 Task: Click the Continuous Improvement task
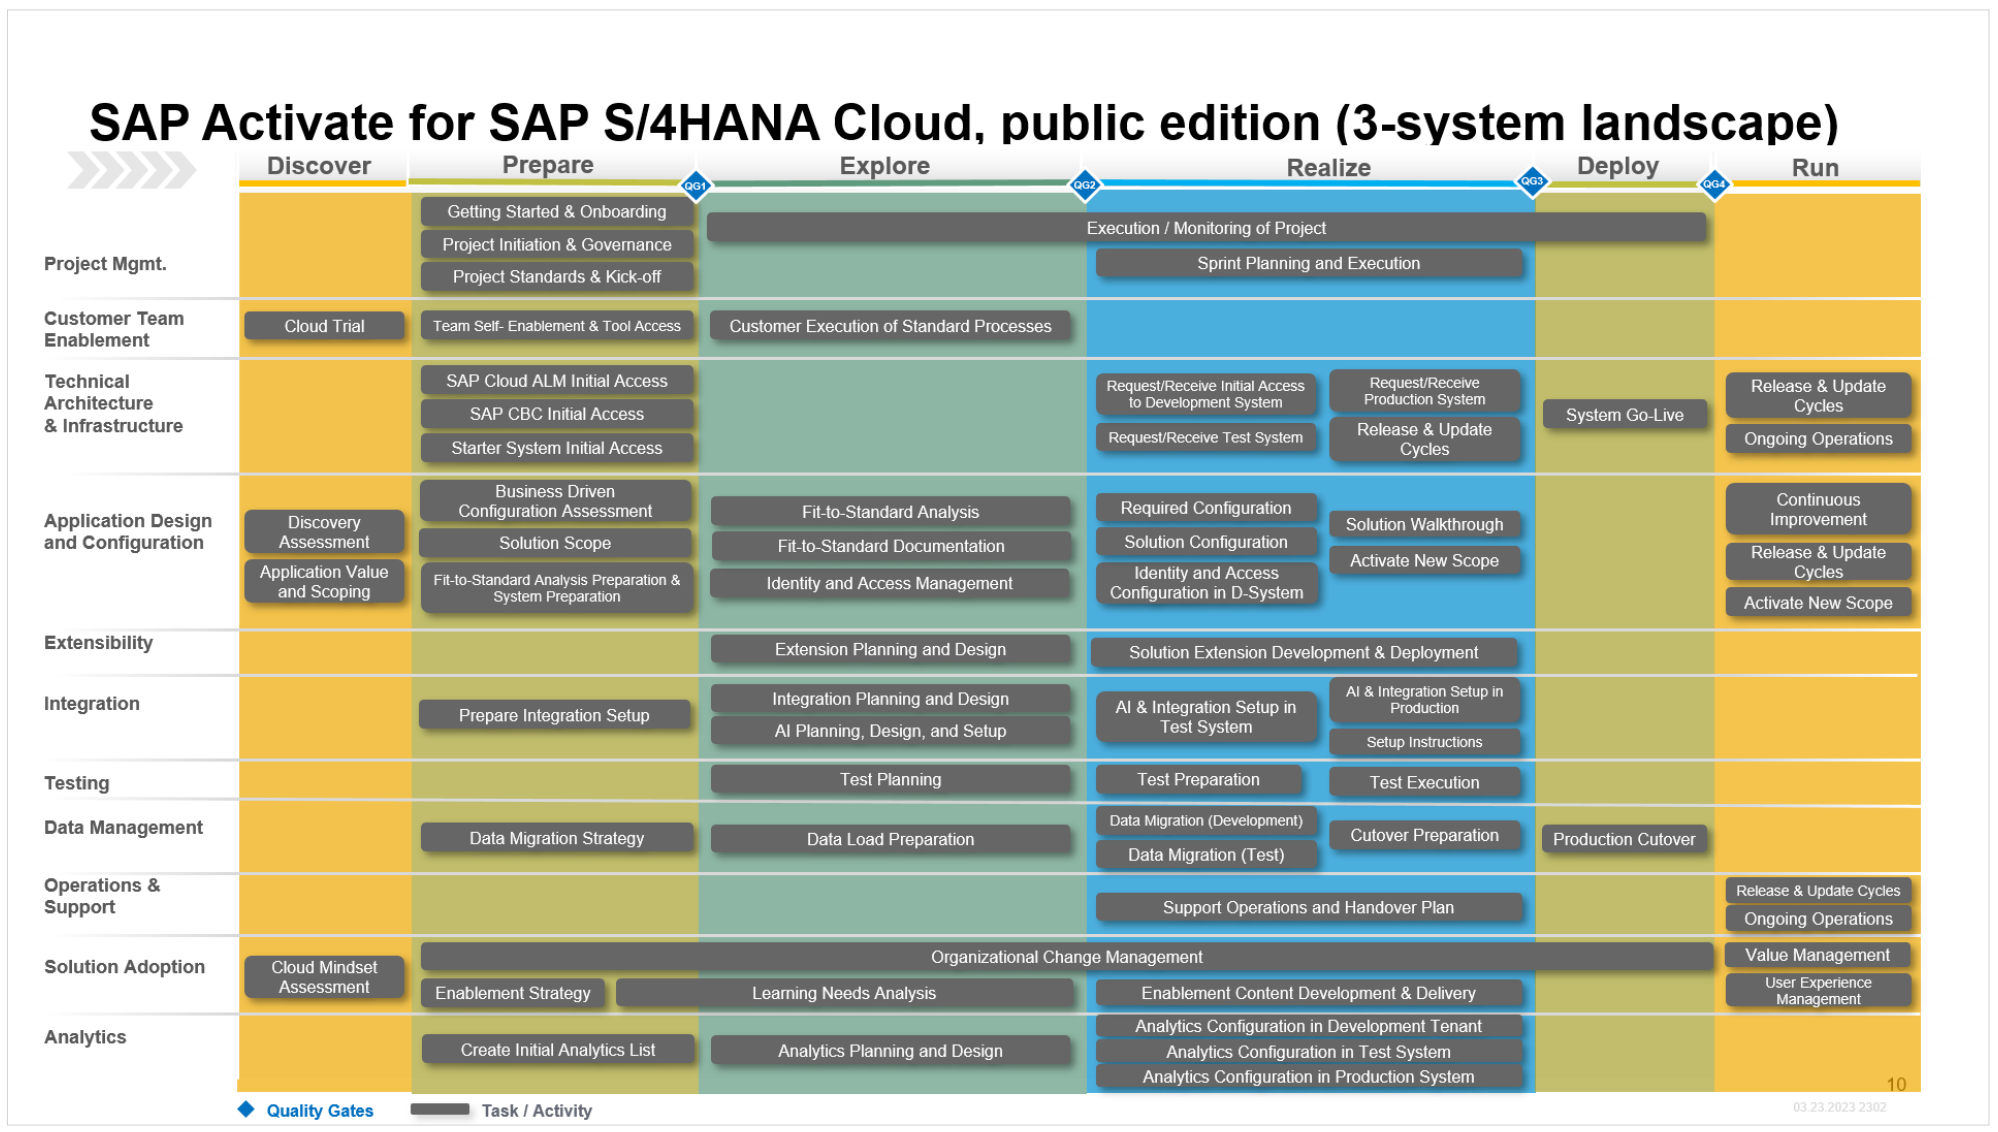pos(1818,510)
